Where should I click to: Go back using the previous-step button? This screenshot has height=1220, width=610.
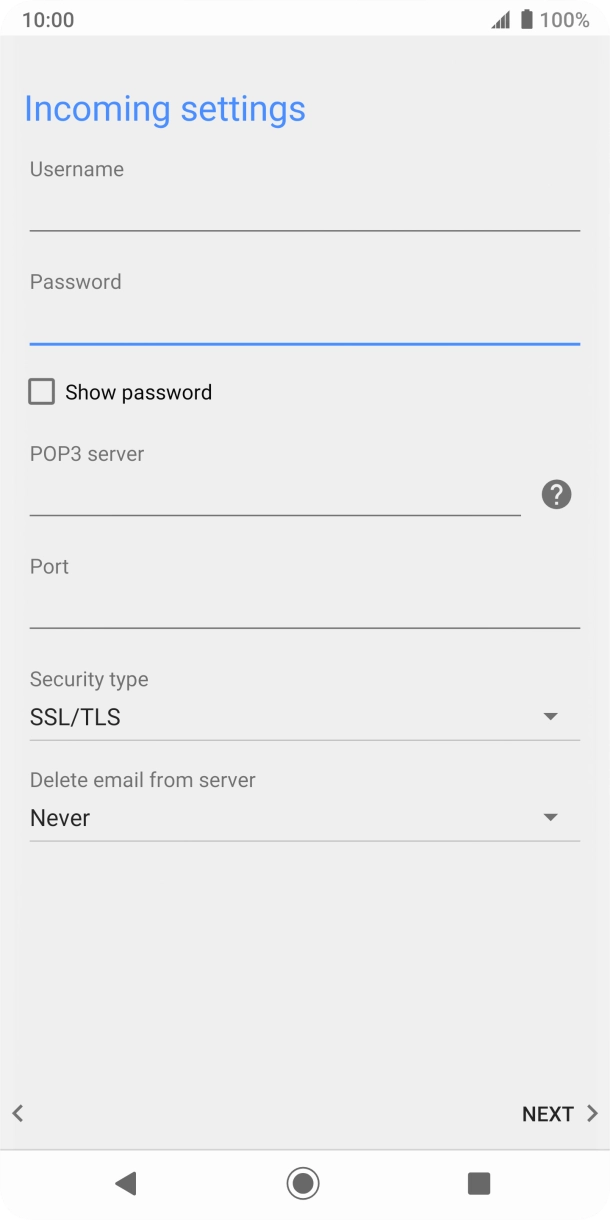16,1113
